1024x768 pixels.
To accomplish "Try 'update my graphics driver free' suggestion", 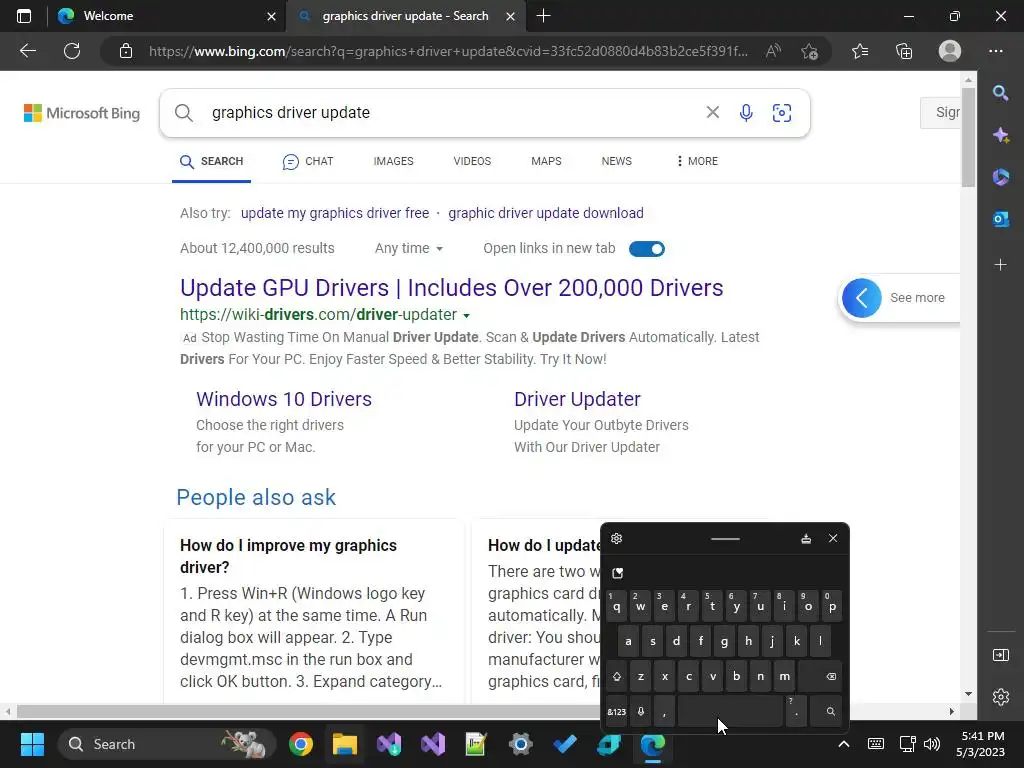I will click(x=335, y=213).
